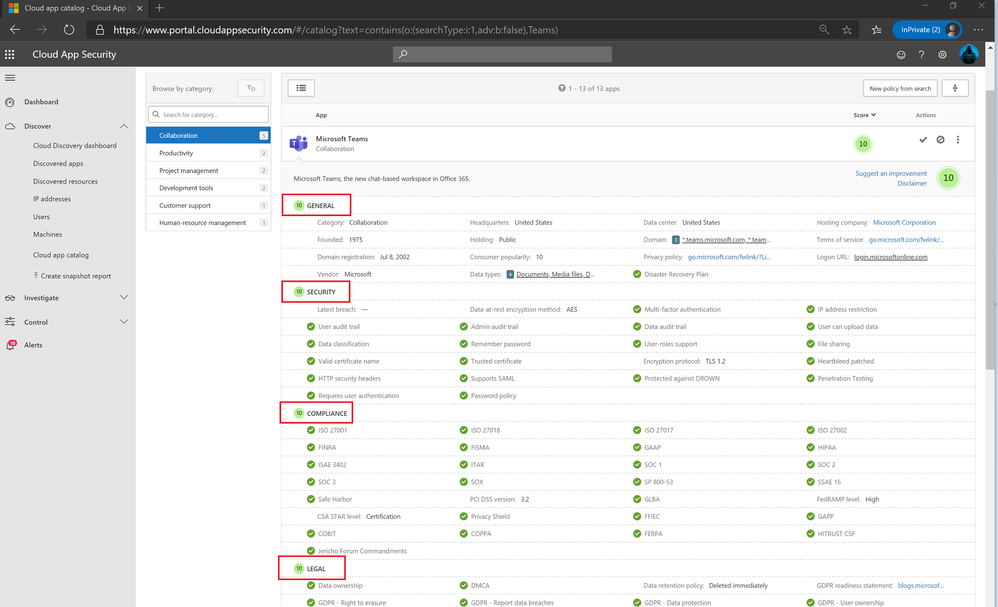
Task: Open the app launcher waffle icon
Action: (x=10, y=54)
